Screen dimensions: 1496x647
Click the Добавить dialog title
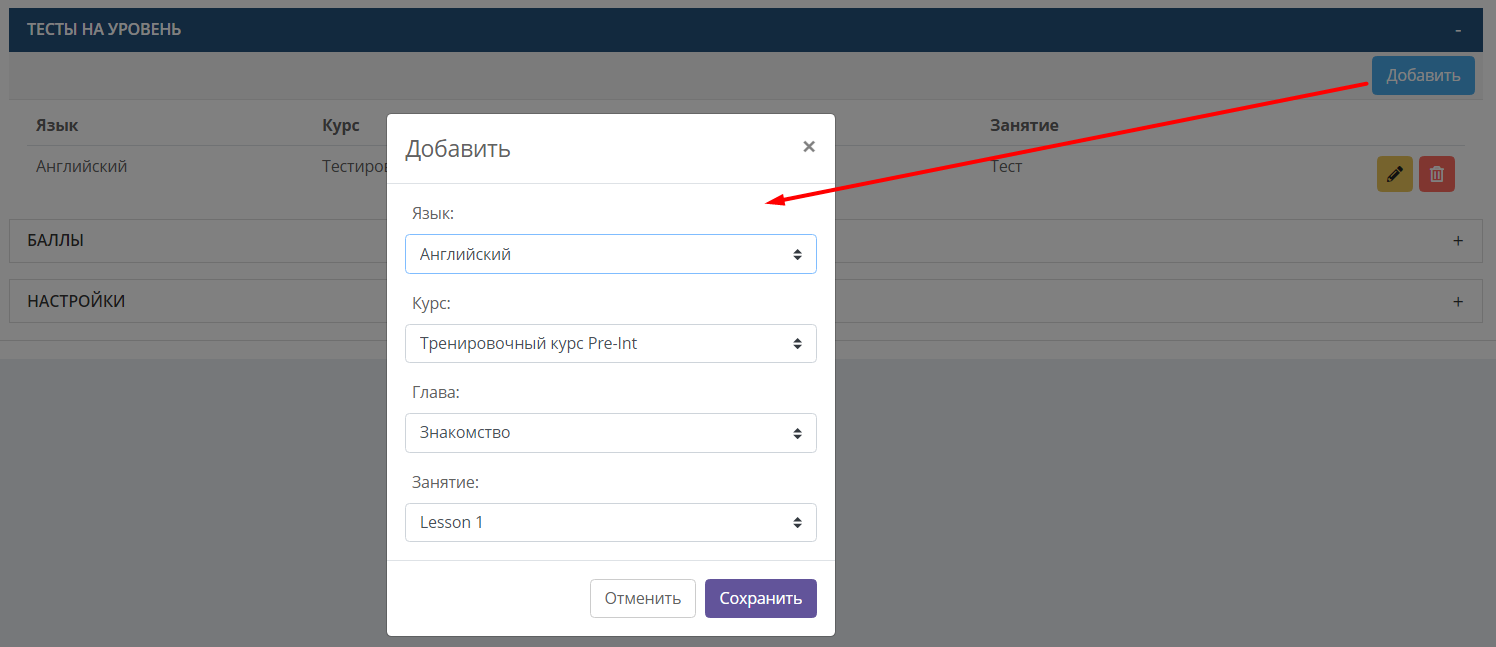[458, 149]
